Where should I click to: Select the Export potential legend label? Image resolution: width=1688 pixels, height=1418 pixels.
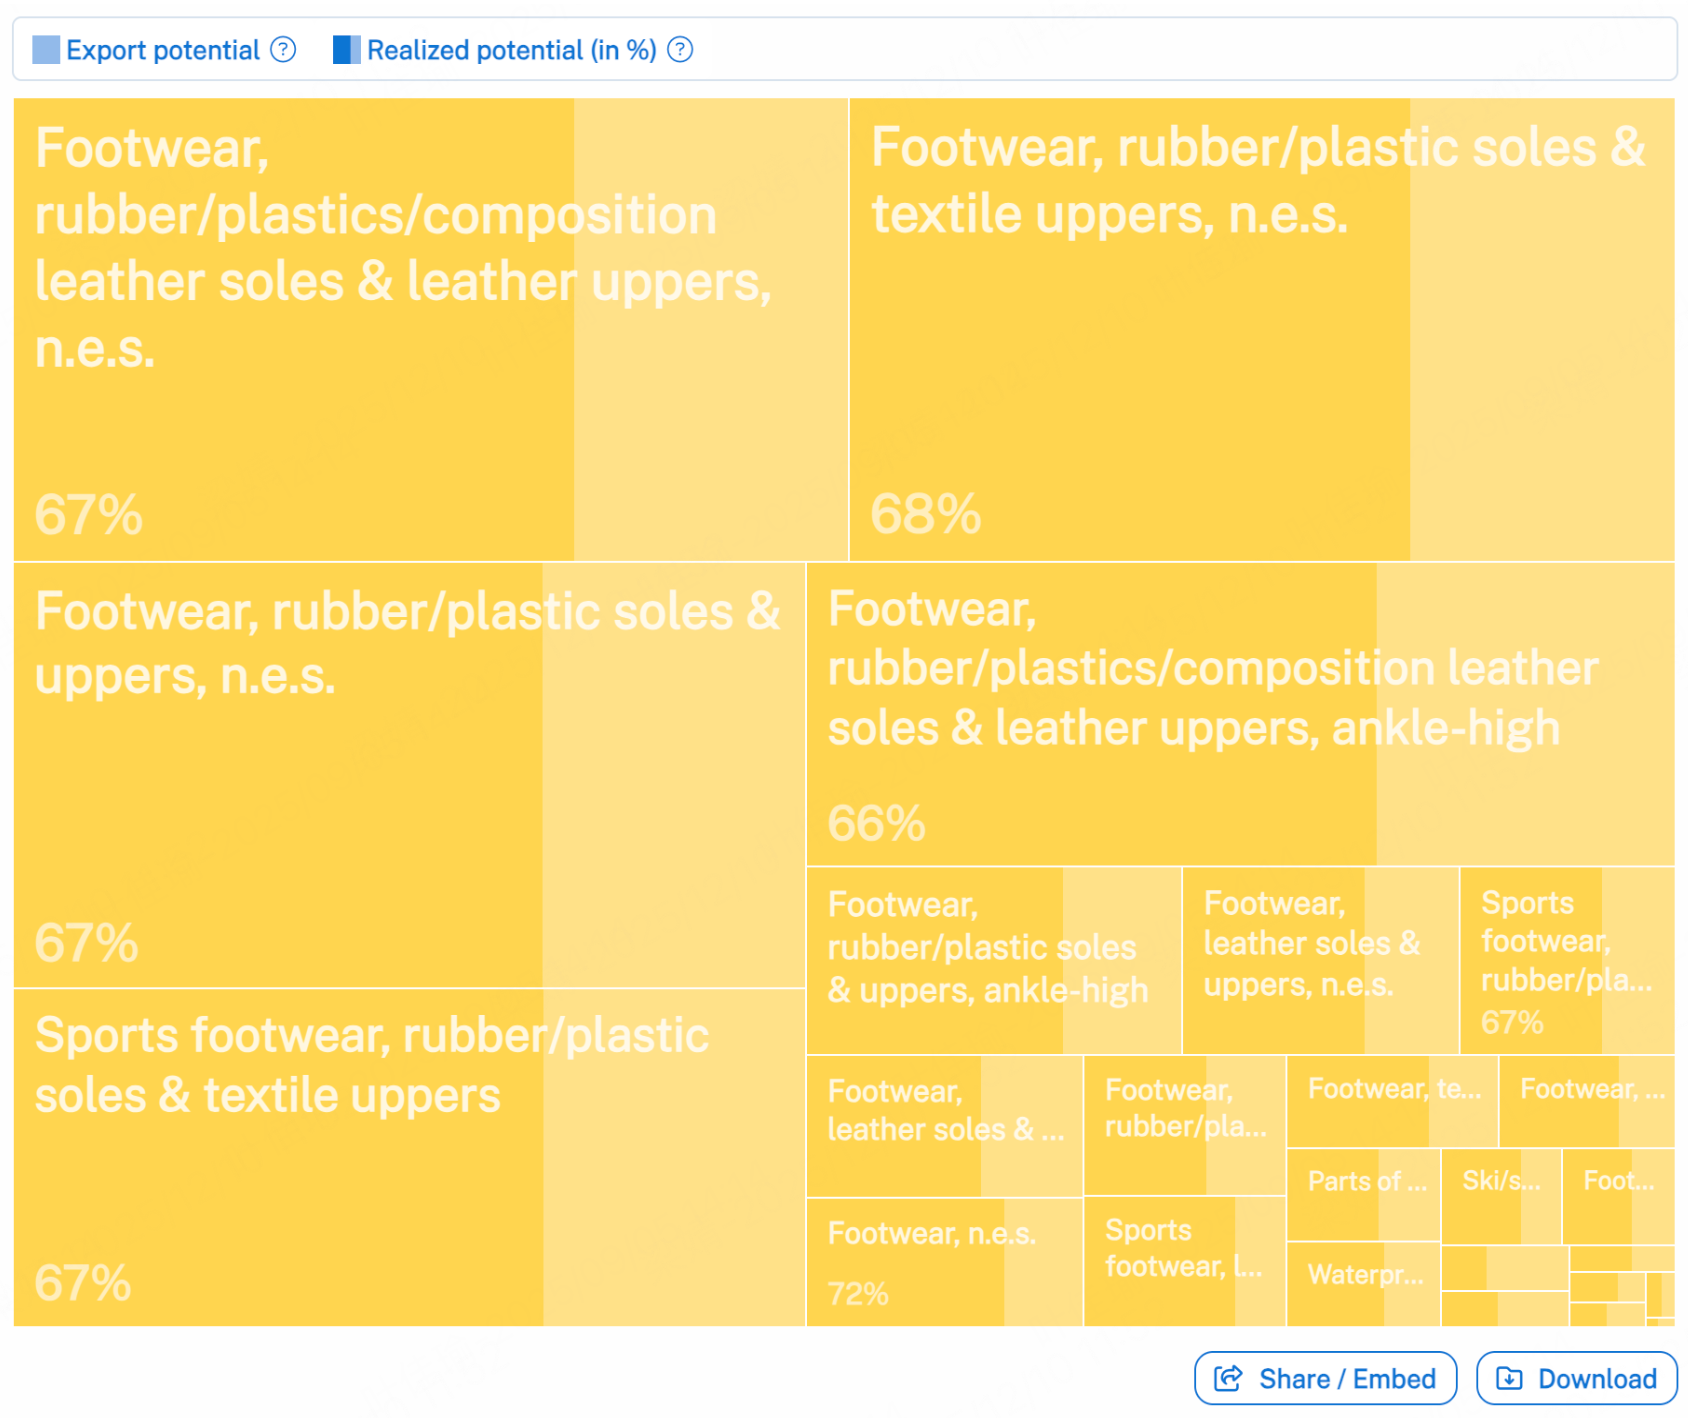tap(163, 50)
